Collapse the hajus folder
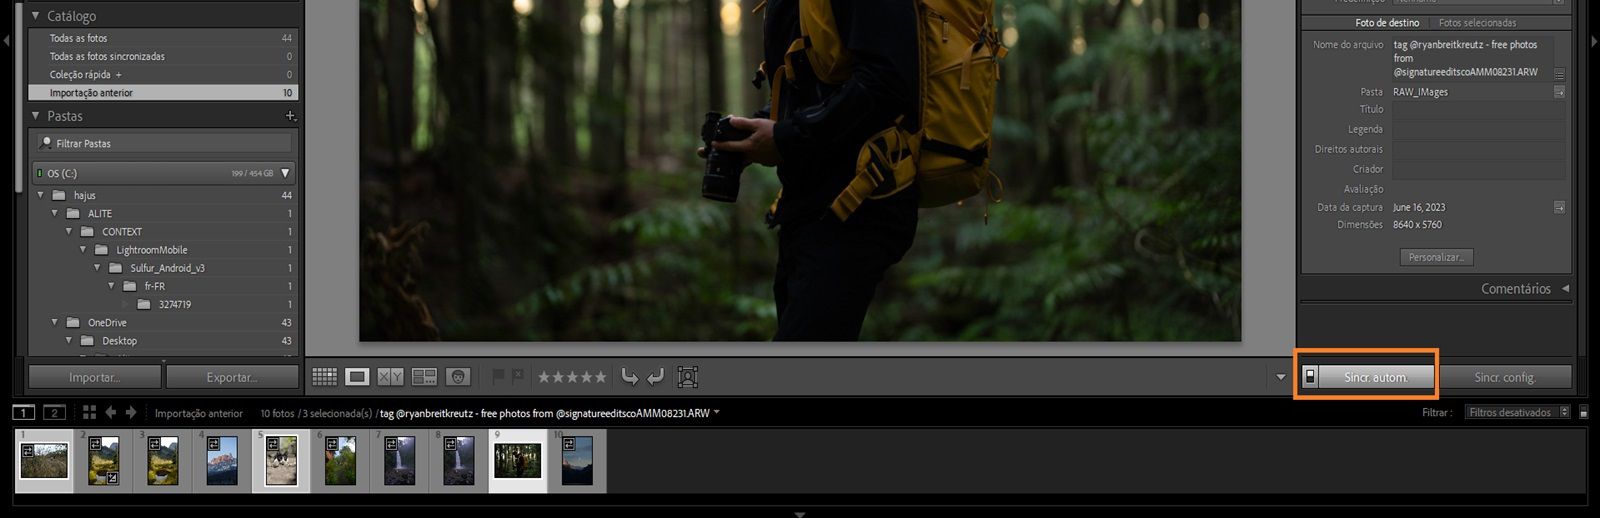The image size is (1600, 518). click(x=41, y=195)
